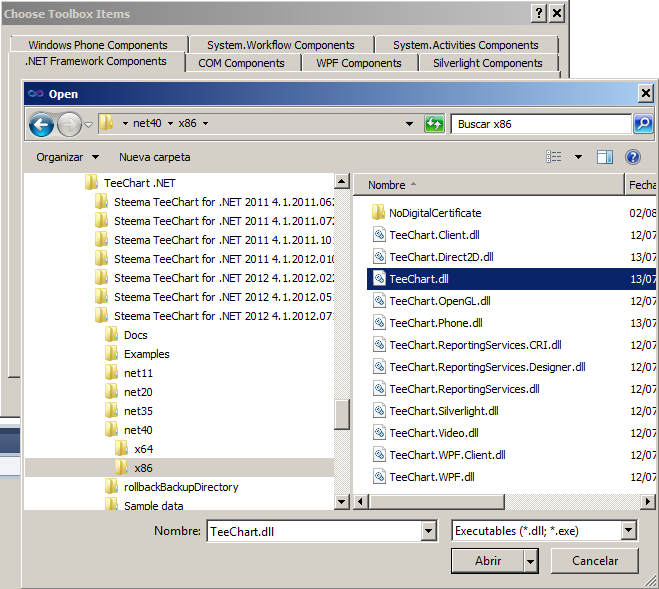
Task: Open the view options dropdown arrow
Action: pos(579,157)
